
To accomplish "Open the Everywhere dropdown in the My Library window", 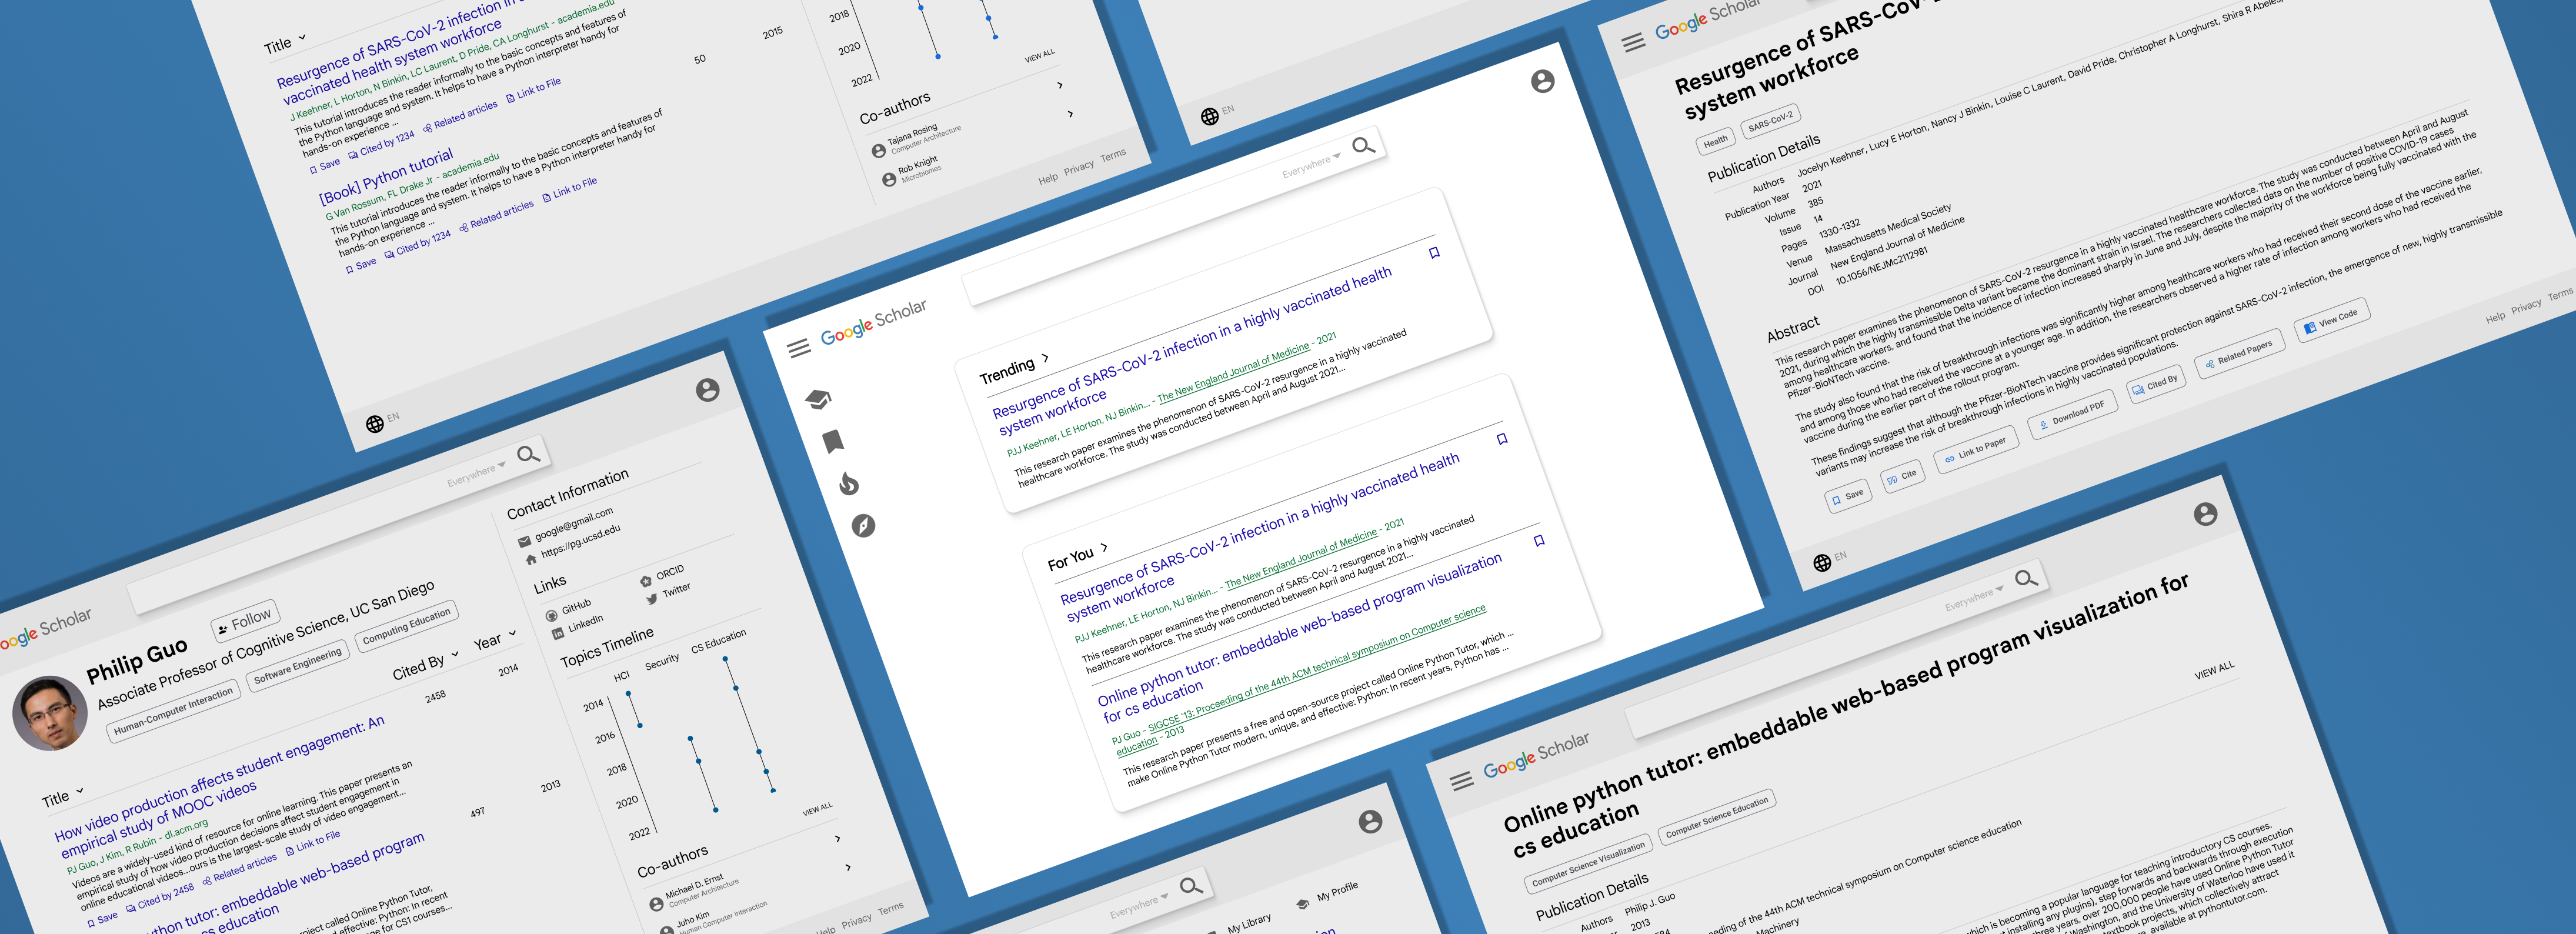I will click(x=1138, y=907).
